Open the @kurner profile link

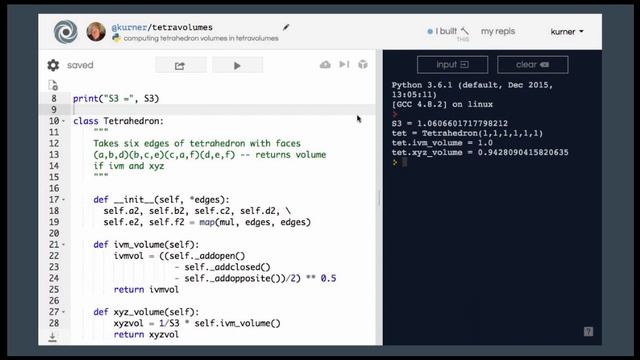pyautogui.click(x=129, y=27)
